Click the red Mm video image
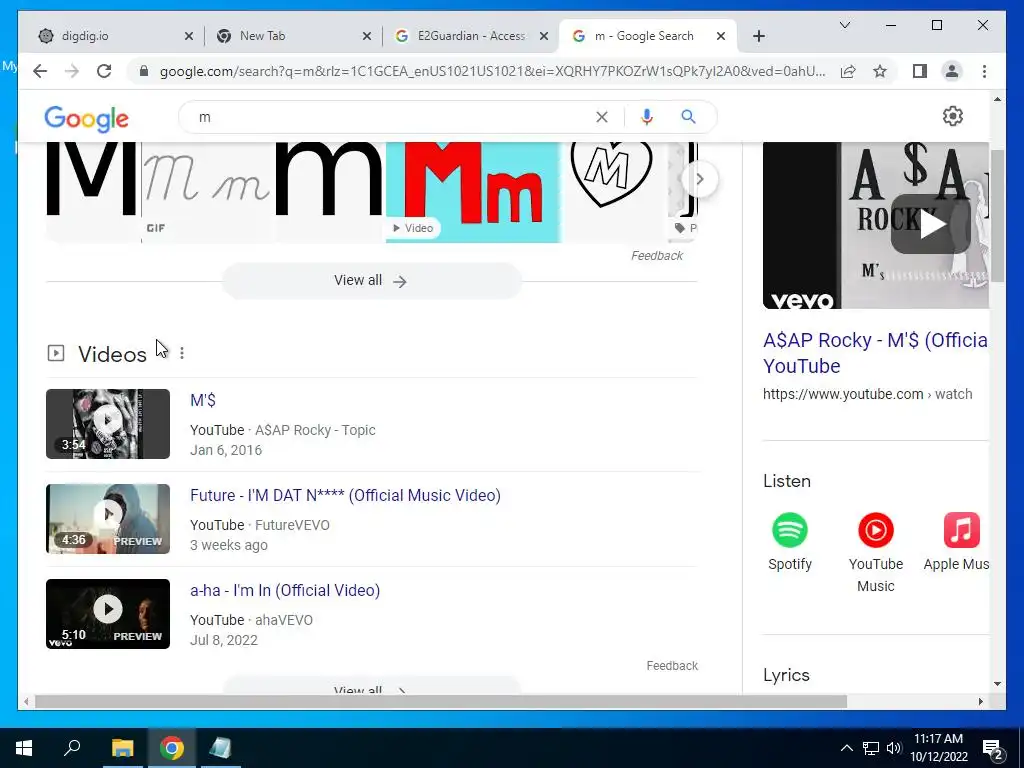Viewport: 1024px width, 768px height. coord(473,192)
